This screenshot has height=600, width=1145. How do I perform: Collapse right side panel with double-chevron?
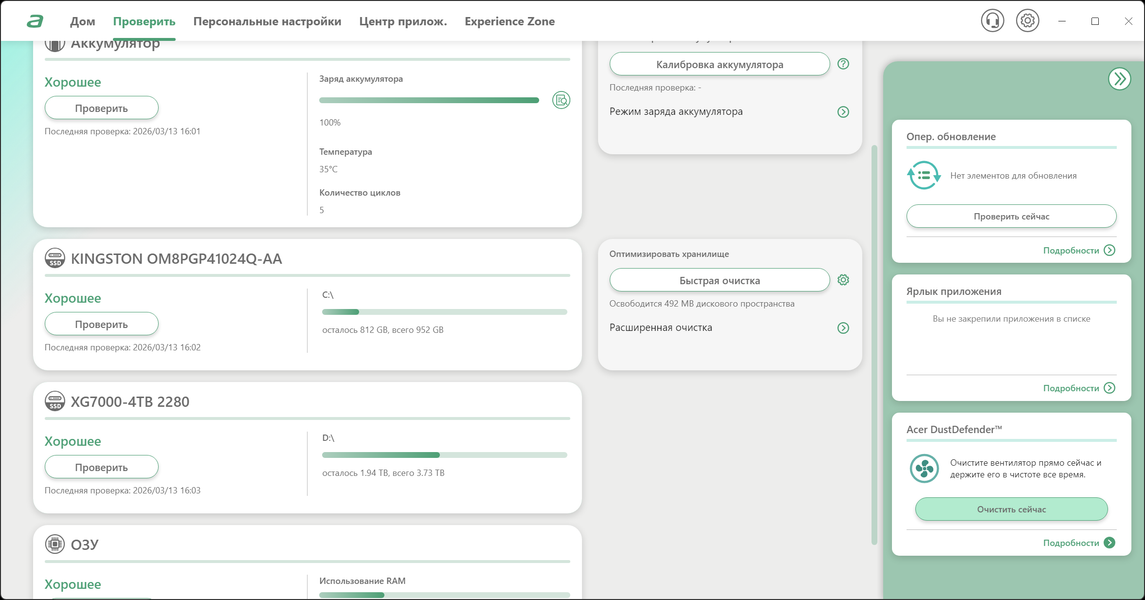tap(1119, 78)
